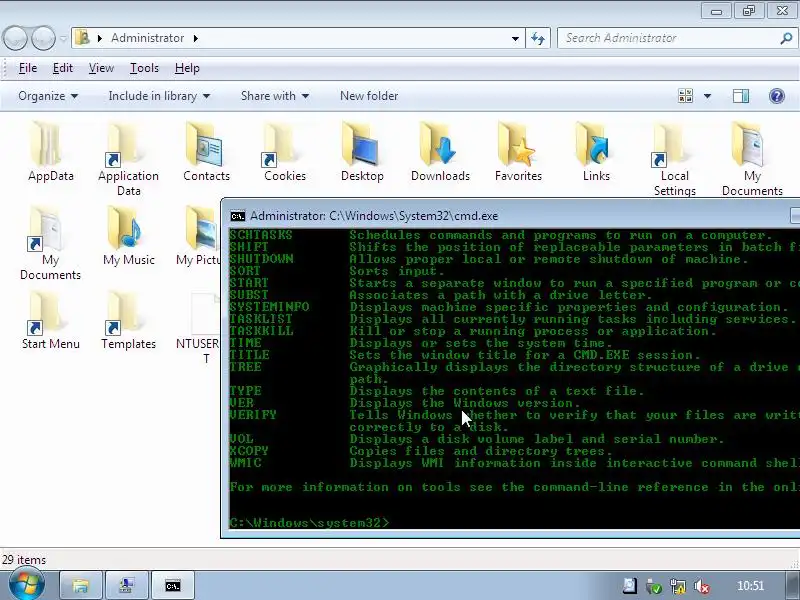Select the Templates shortcut folder

(x=128, y=320)
